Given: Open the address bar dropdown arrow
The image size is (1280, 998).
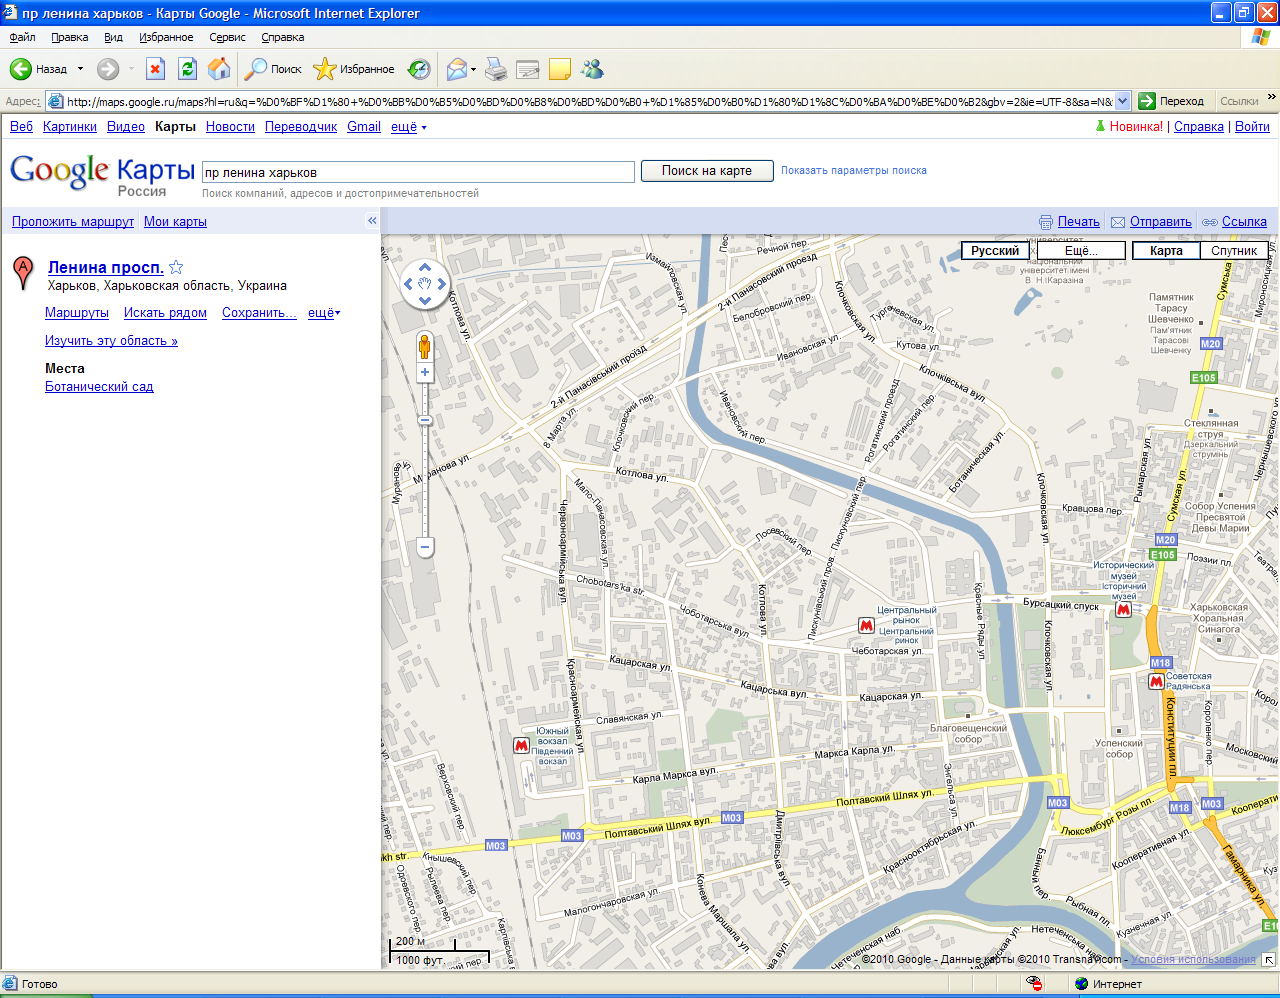Looking at the screenshot, I should (x=1122, y=101).
